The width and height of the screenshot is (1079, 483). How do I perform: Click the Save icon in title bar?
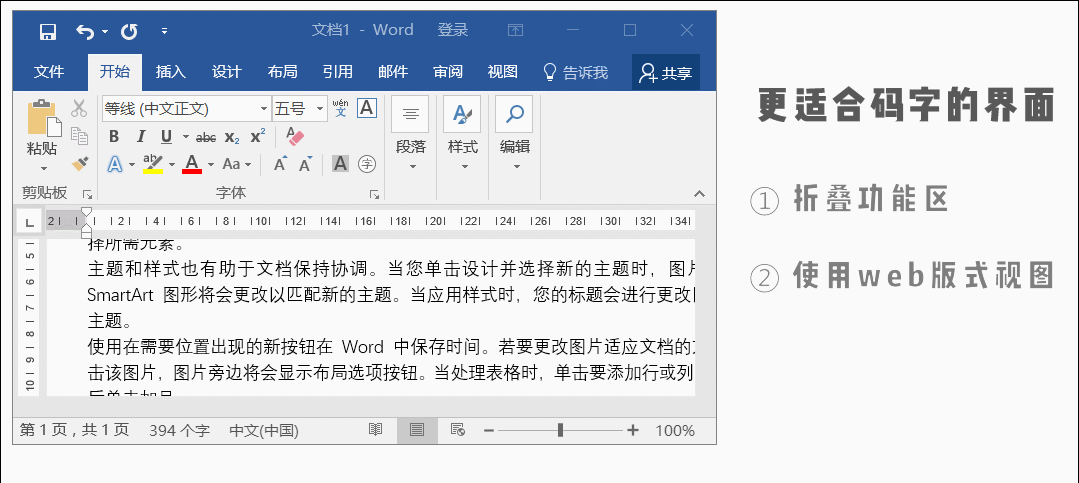tap(47, 31)
